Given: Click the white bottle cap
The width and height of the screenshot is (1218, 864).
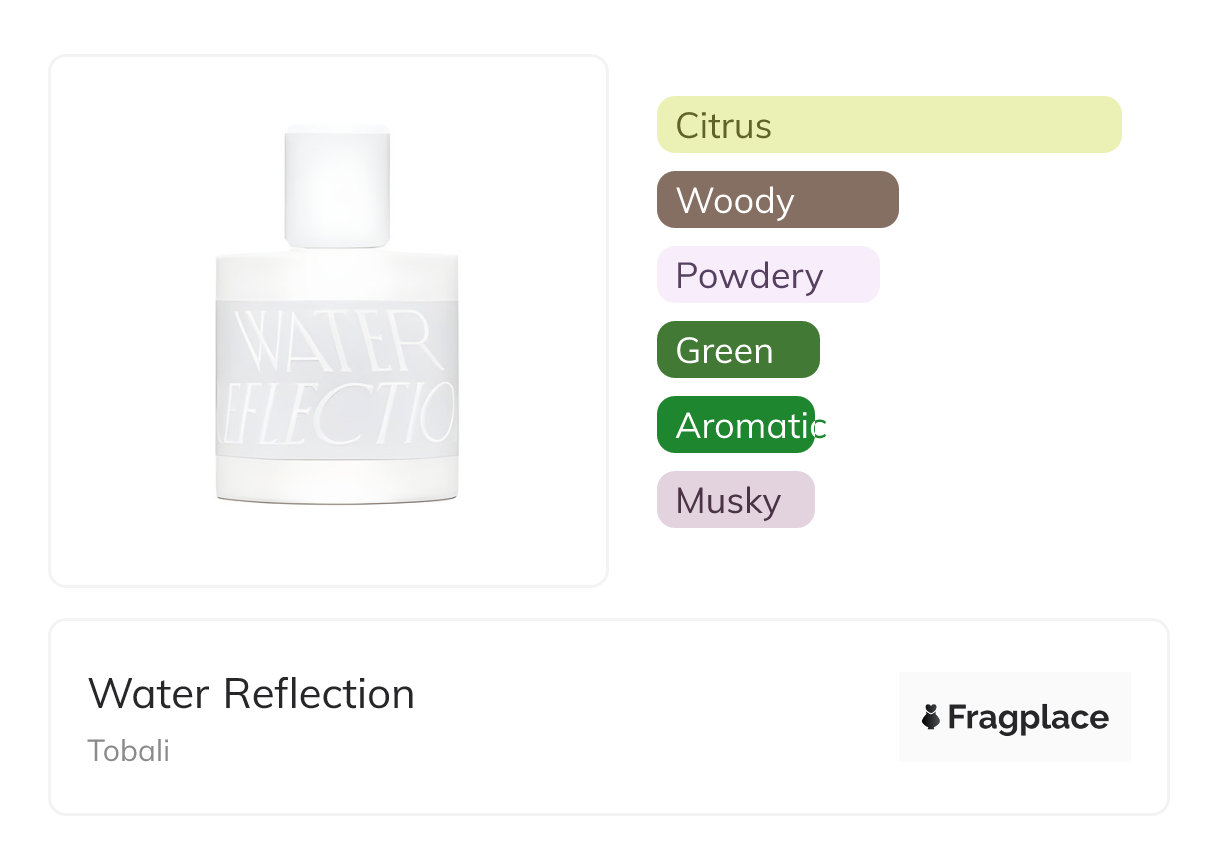Looking at the screenshot, I should click(x=337, y=185).
